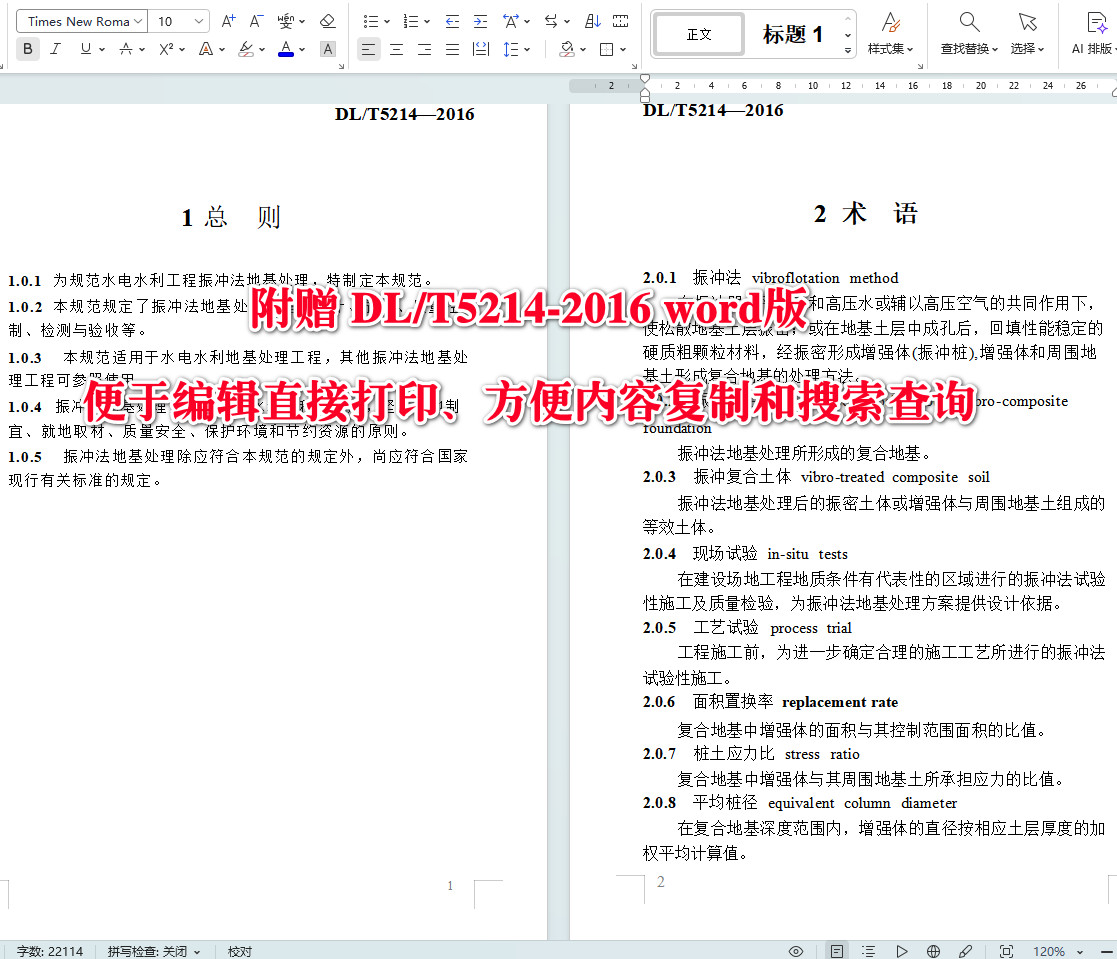Apply italic formatting
Screen dimensions: 1117x959
pos(56,48)
